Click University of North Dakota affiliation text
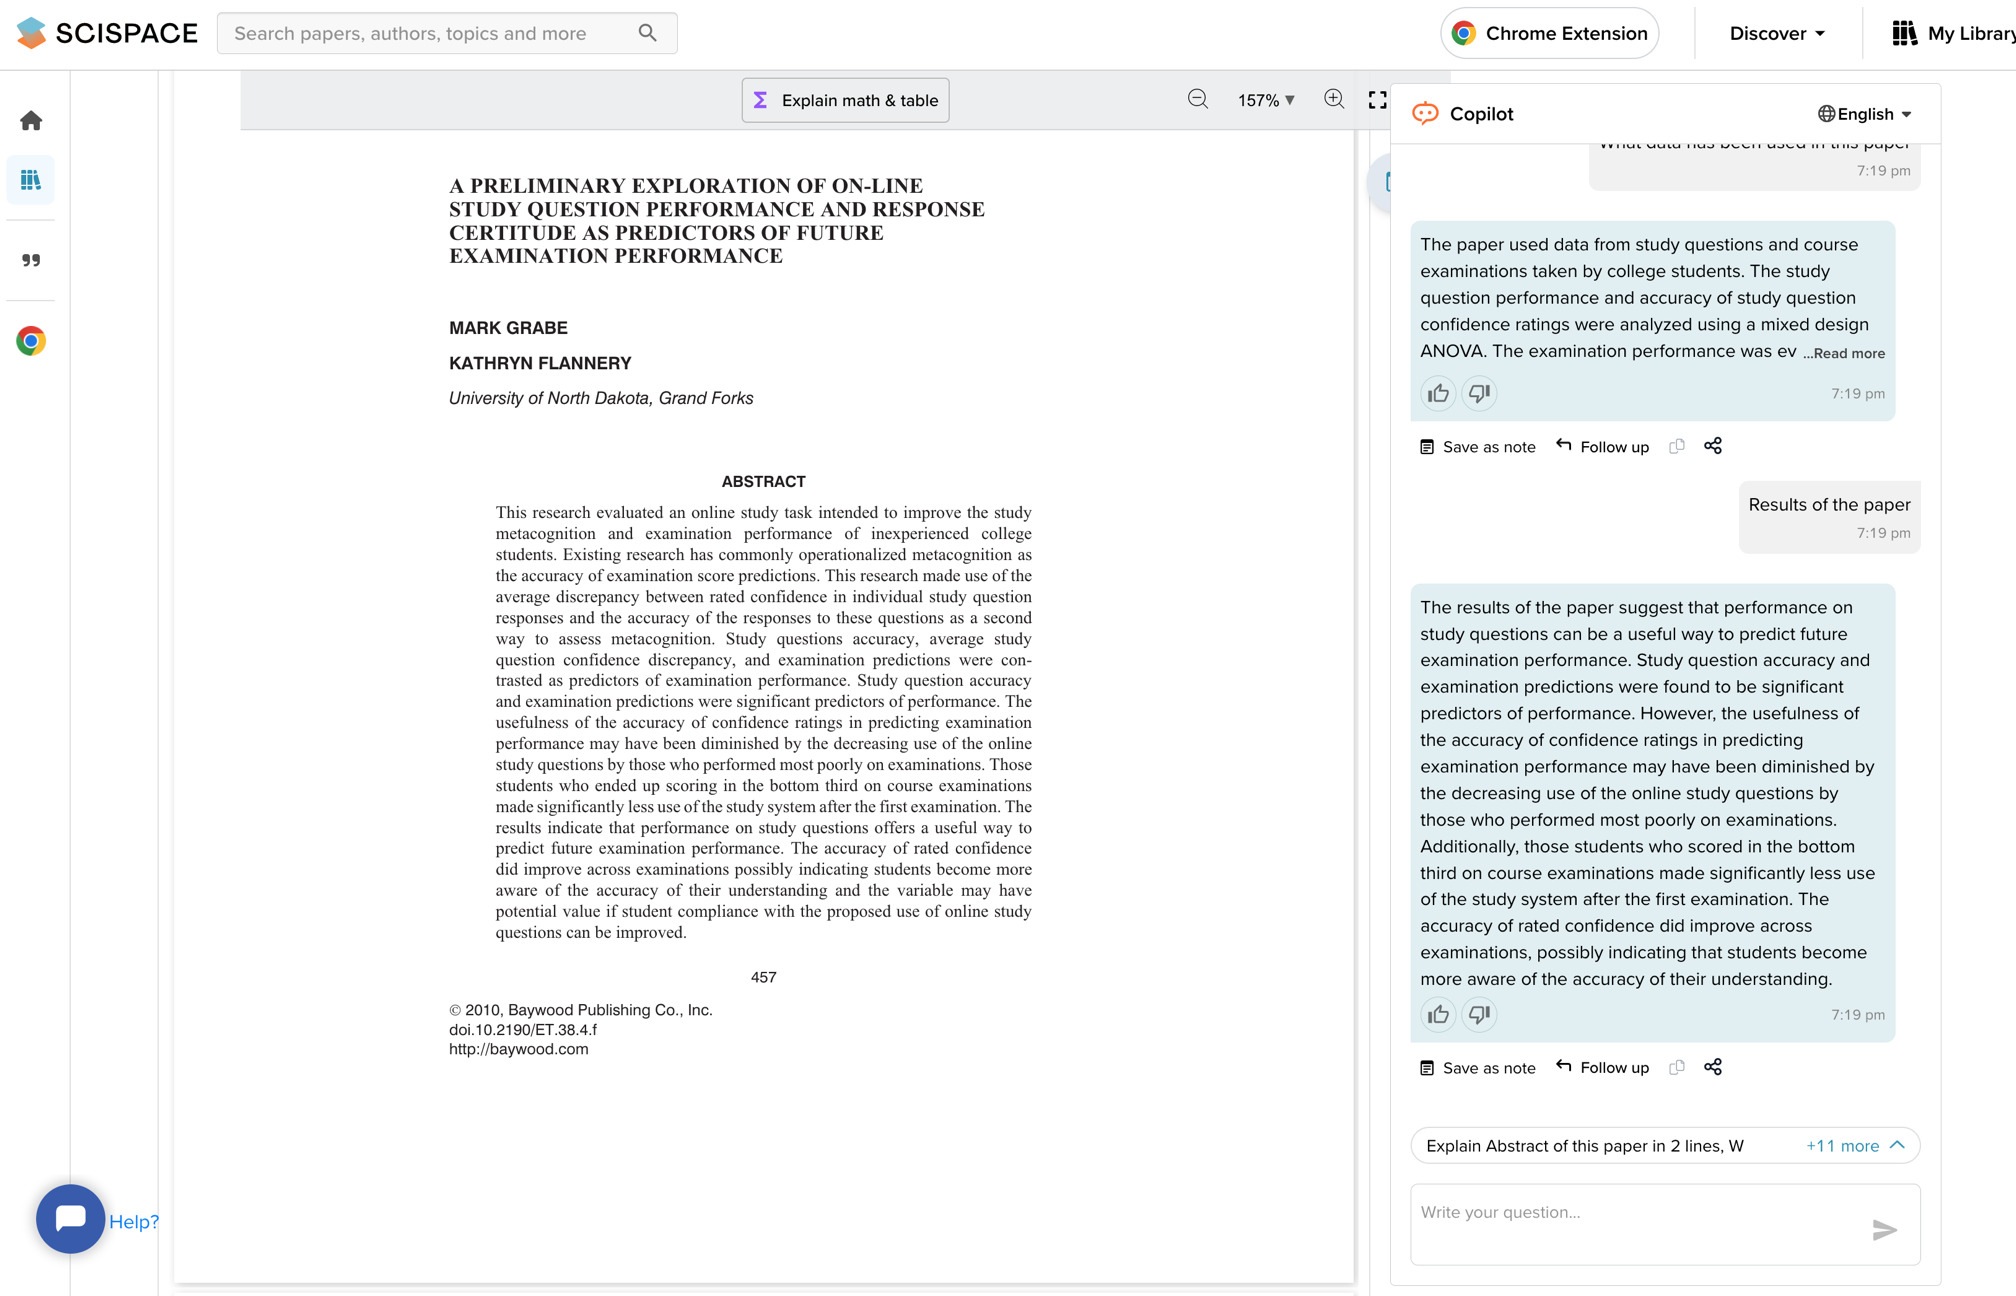The width and height of the screenshot is (2016, 1296). [x=601, y=398]
